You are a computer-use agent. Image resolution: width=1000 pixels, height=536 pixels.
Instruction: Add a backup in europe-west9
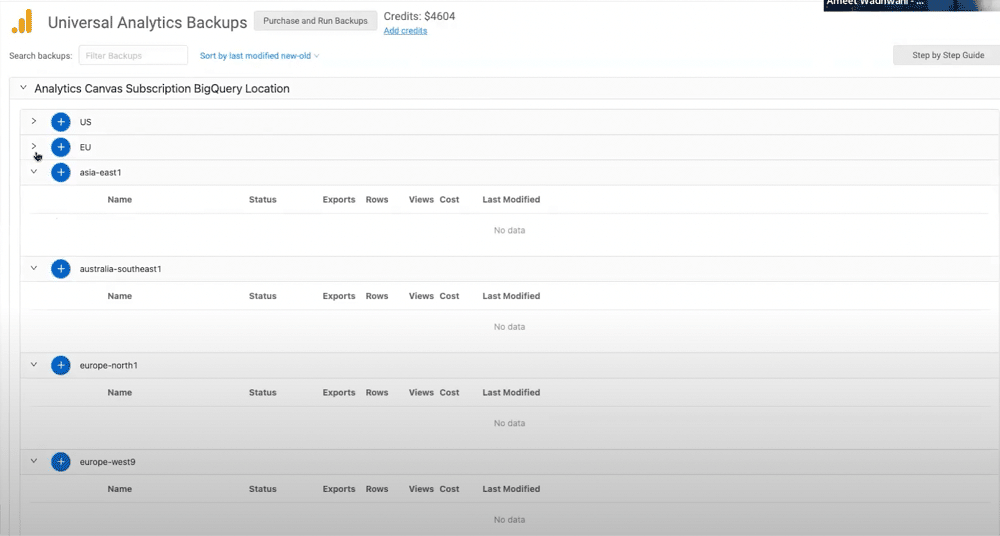point(61,462)
